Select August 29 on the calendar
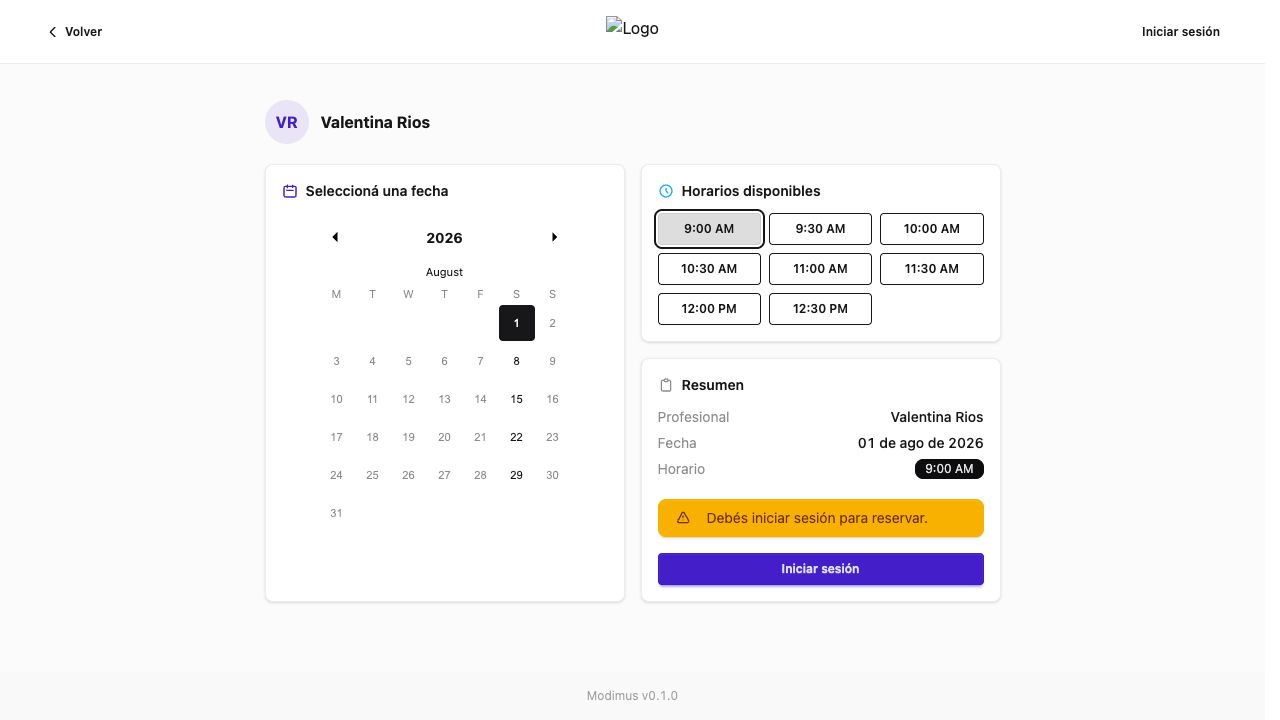1280x720 pixels. [517, 475]
